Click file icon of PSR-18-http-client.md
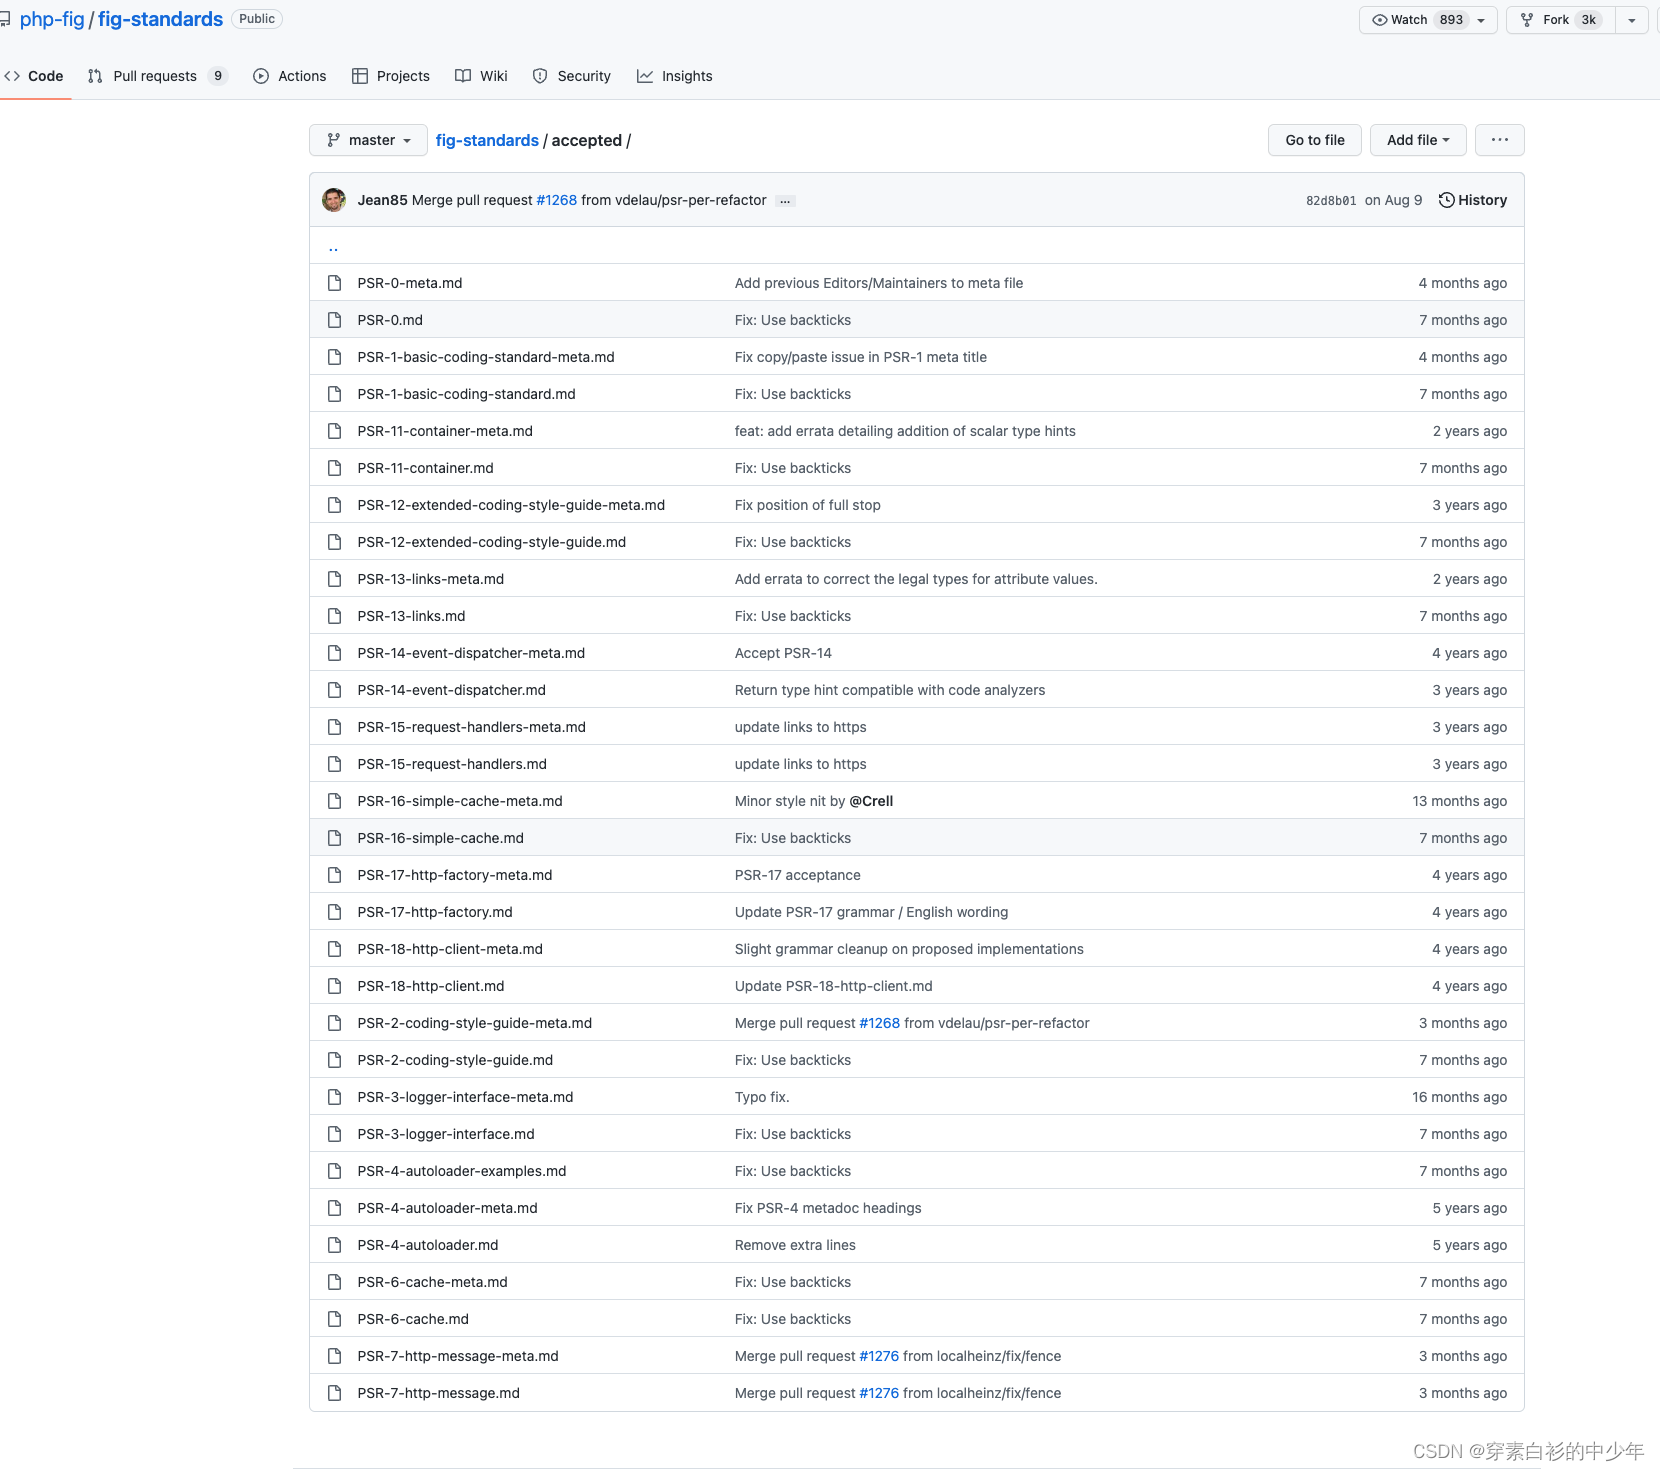The height and width of the screenshot is (1471, 1660). click(335, 986)
